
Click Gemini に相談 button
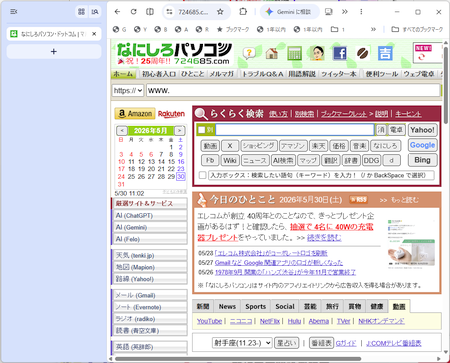[289, 12]
